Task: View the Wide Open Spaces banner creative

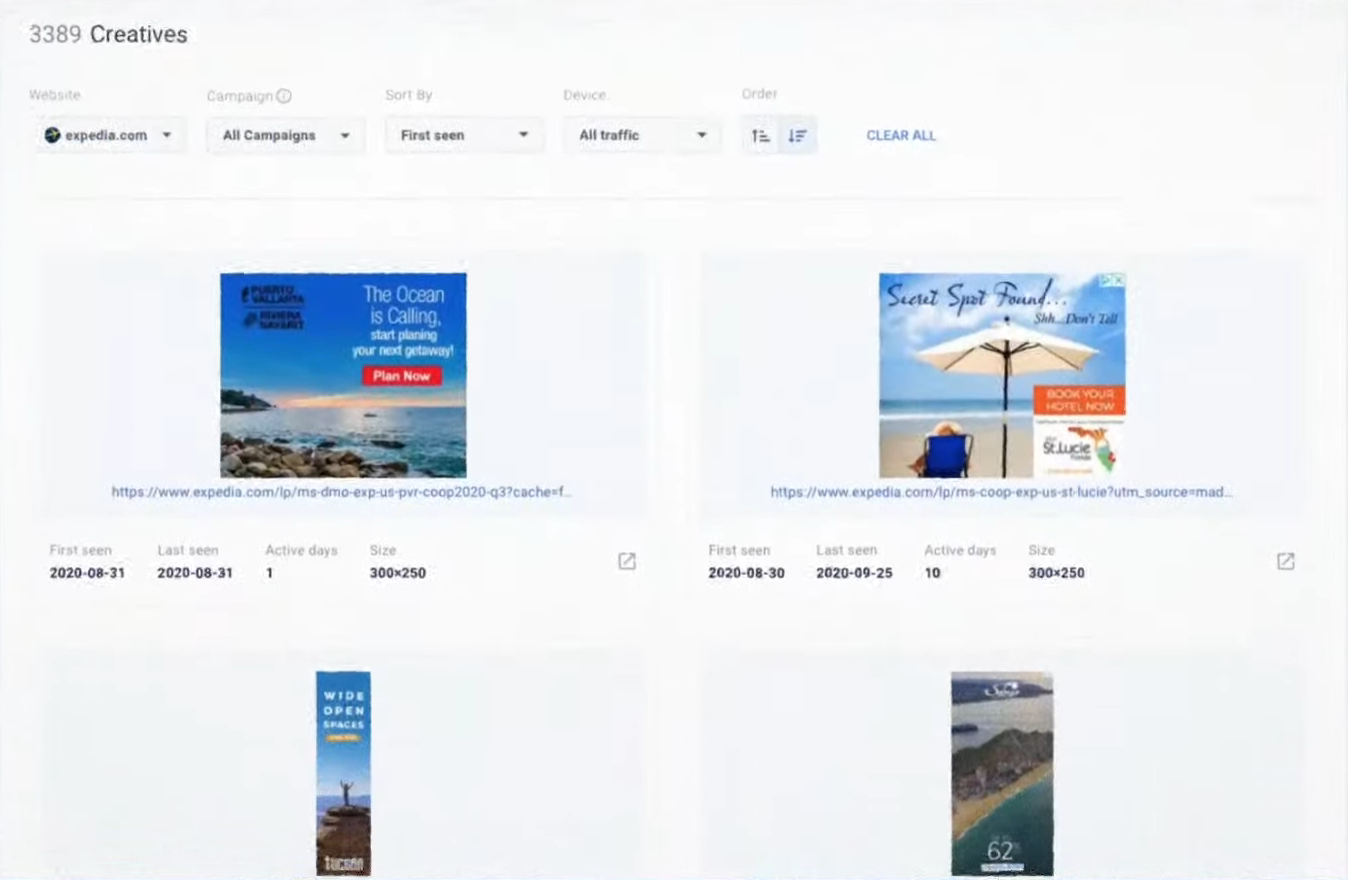Action: (343, 773)
